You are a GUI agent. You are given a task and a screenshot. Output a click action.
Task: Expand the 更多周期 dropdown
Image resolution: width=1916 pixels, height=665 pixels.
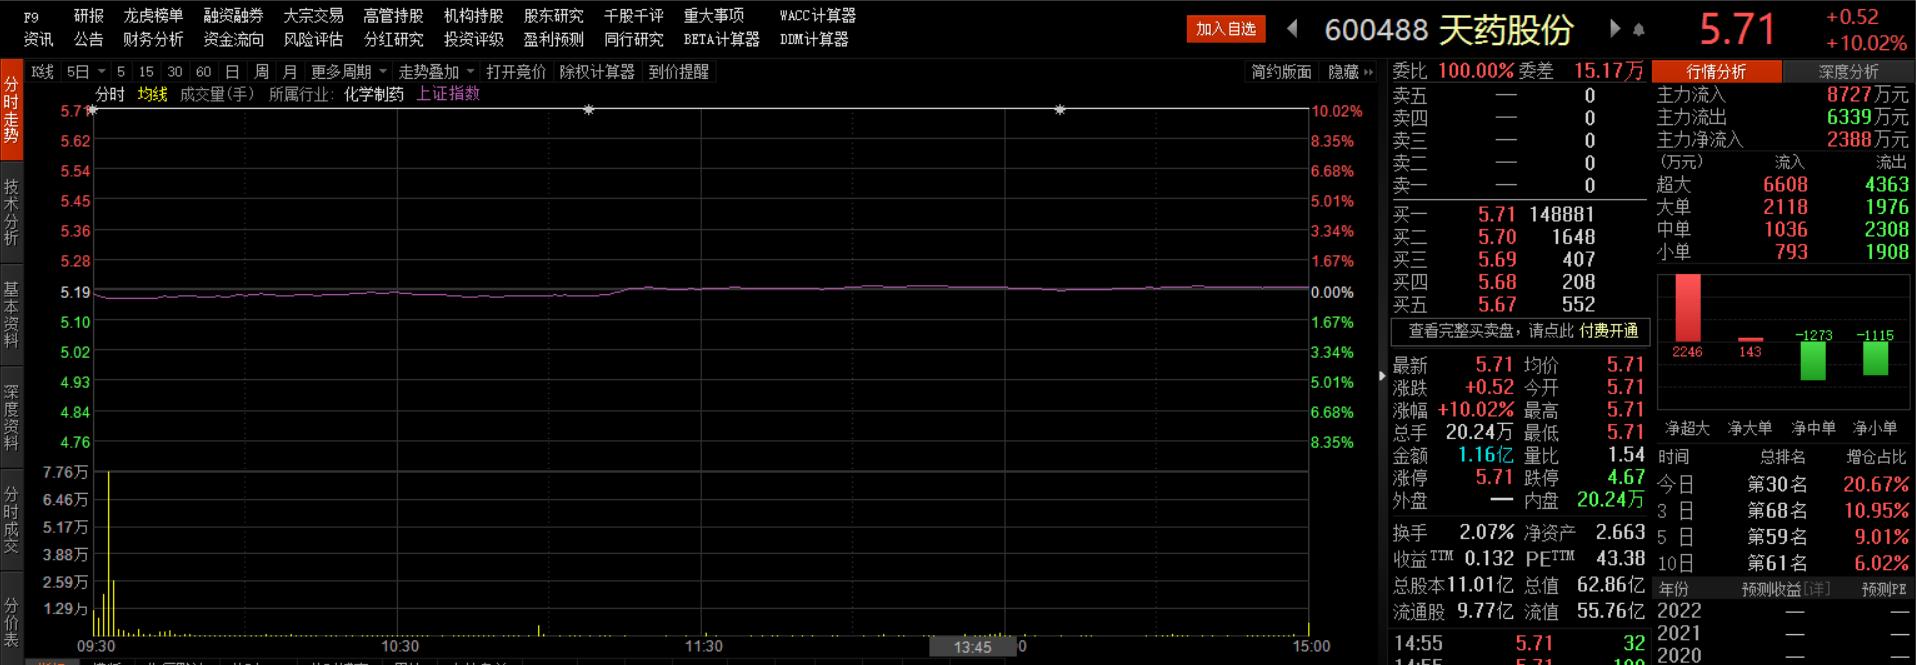pos(383,72)
